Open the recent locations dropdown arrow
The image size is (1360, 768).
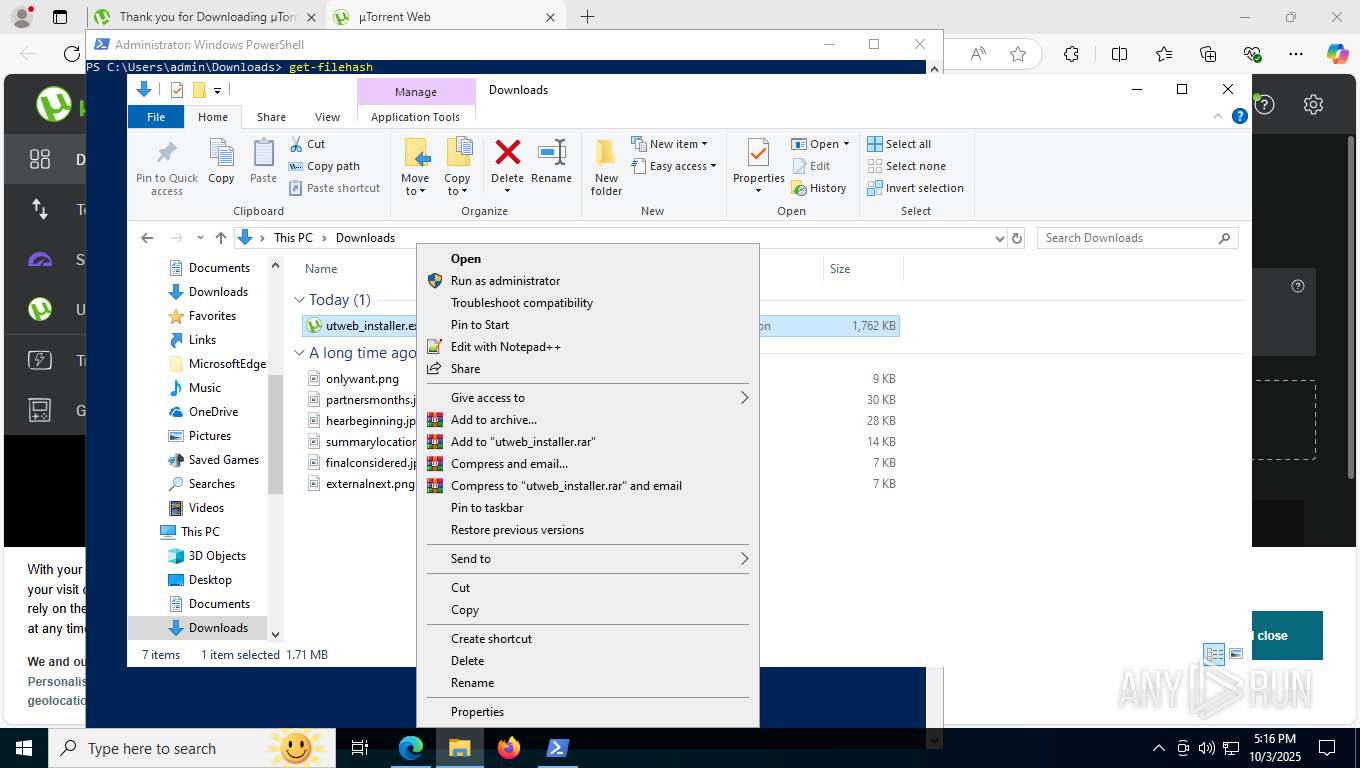point(201,238)
